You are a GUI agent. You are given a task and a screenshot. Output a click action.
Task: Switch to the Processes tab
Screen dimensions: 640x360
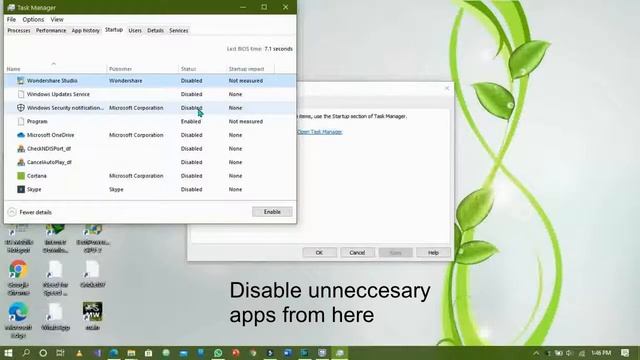pyautogui.click(x=19, y=31)
